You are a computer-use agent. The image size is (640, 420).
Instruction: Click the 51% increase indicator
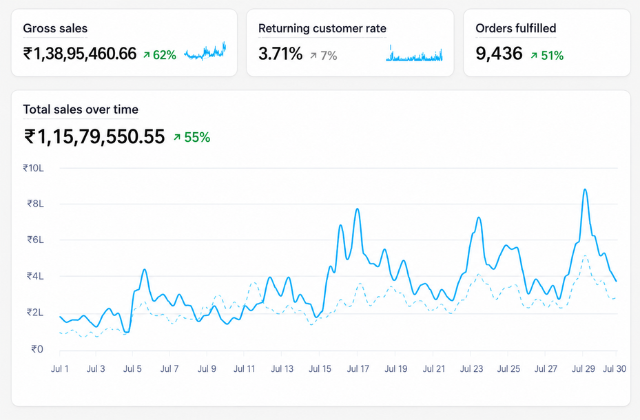coord(547,56)
